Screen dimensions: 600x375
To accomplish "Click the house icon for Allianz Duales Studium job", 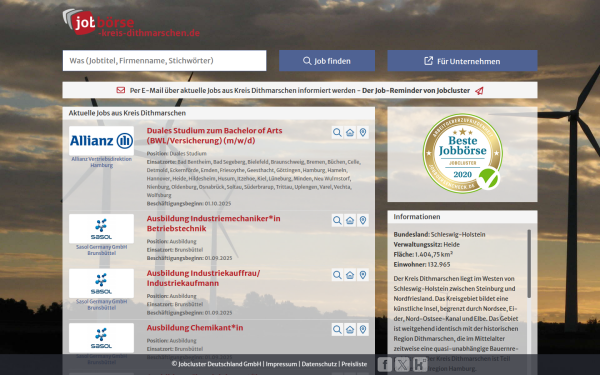I will click(x=350, y=132).
